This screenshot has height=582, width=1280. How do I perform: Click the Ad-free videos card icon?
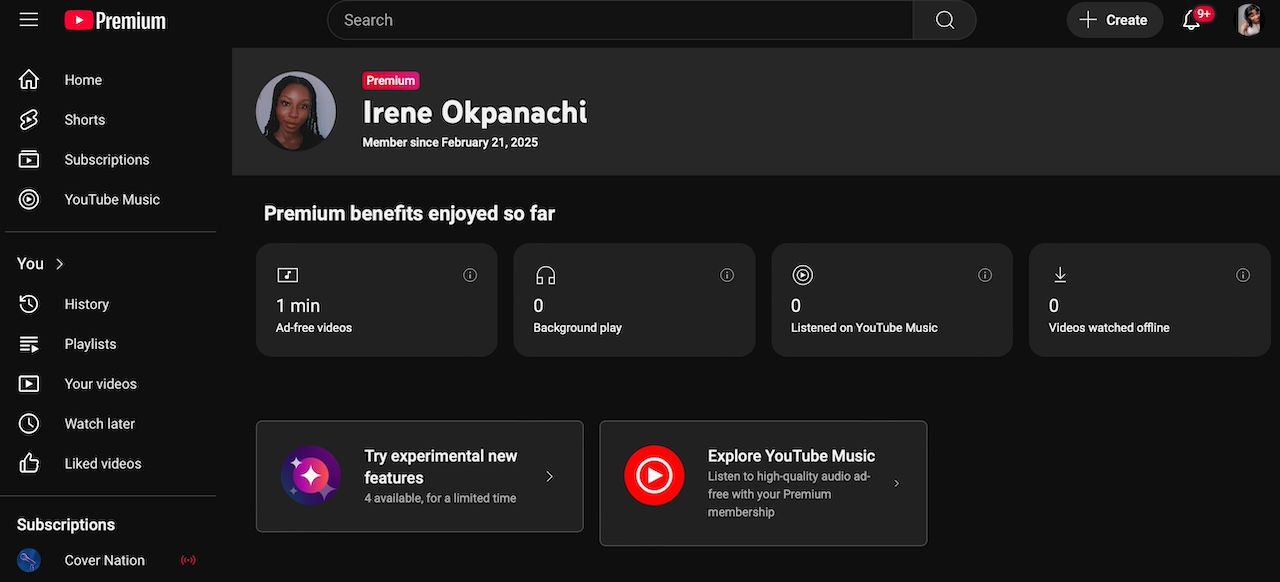[x=287, y=275]
